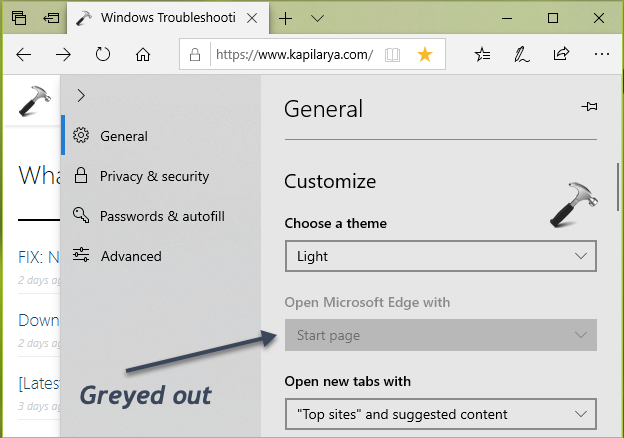The width and height of the screenshot is (624, 438).
Task: Open Passwords & autofill settings
Action: coord(161,216)
